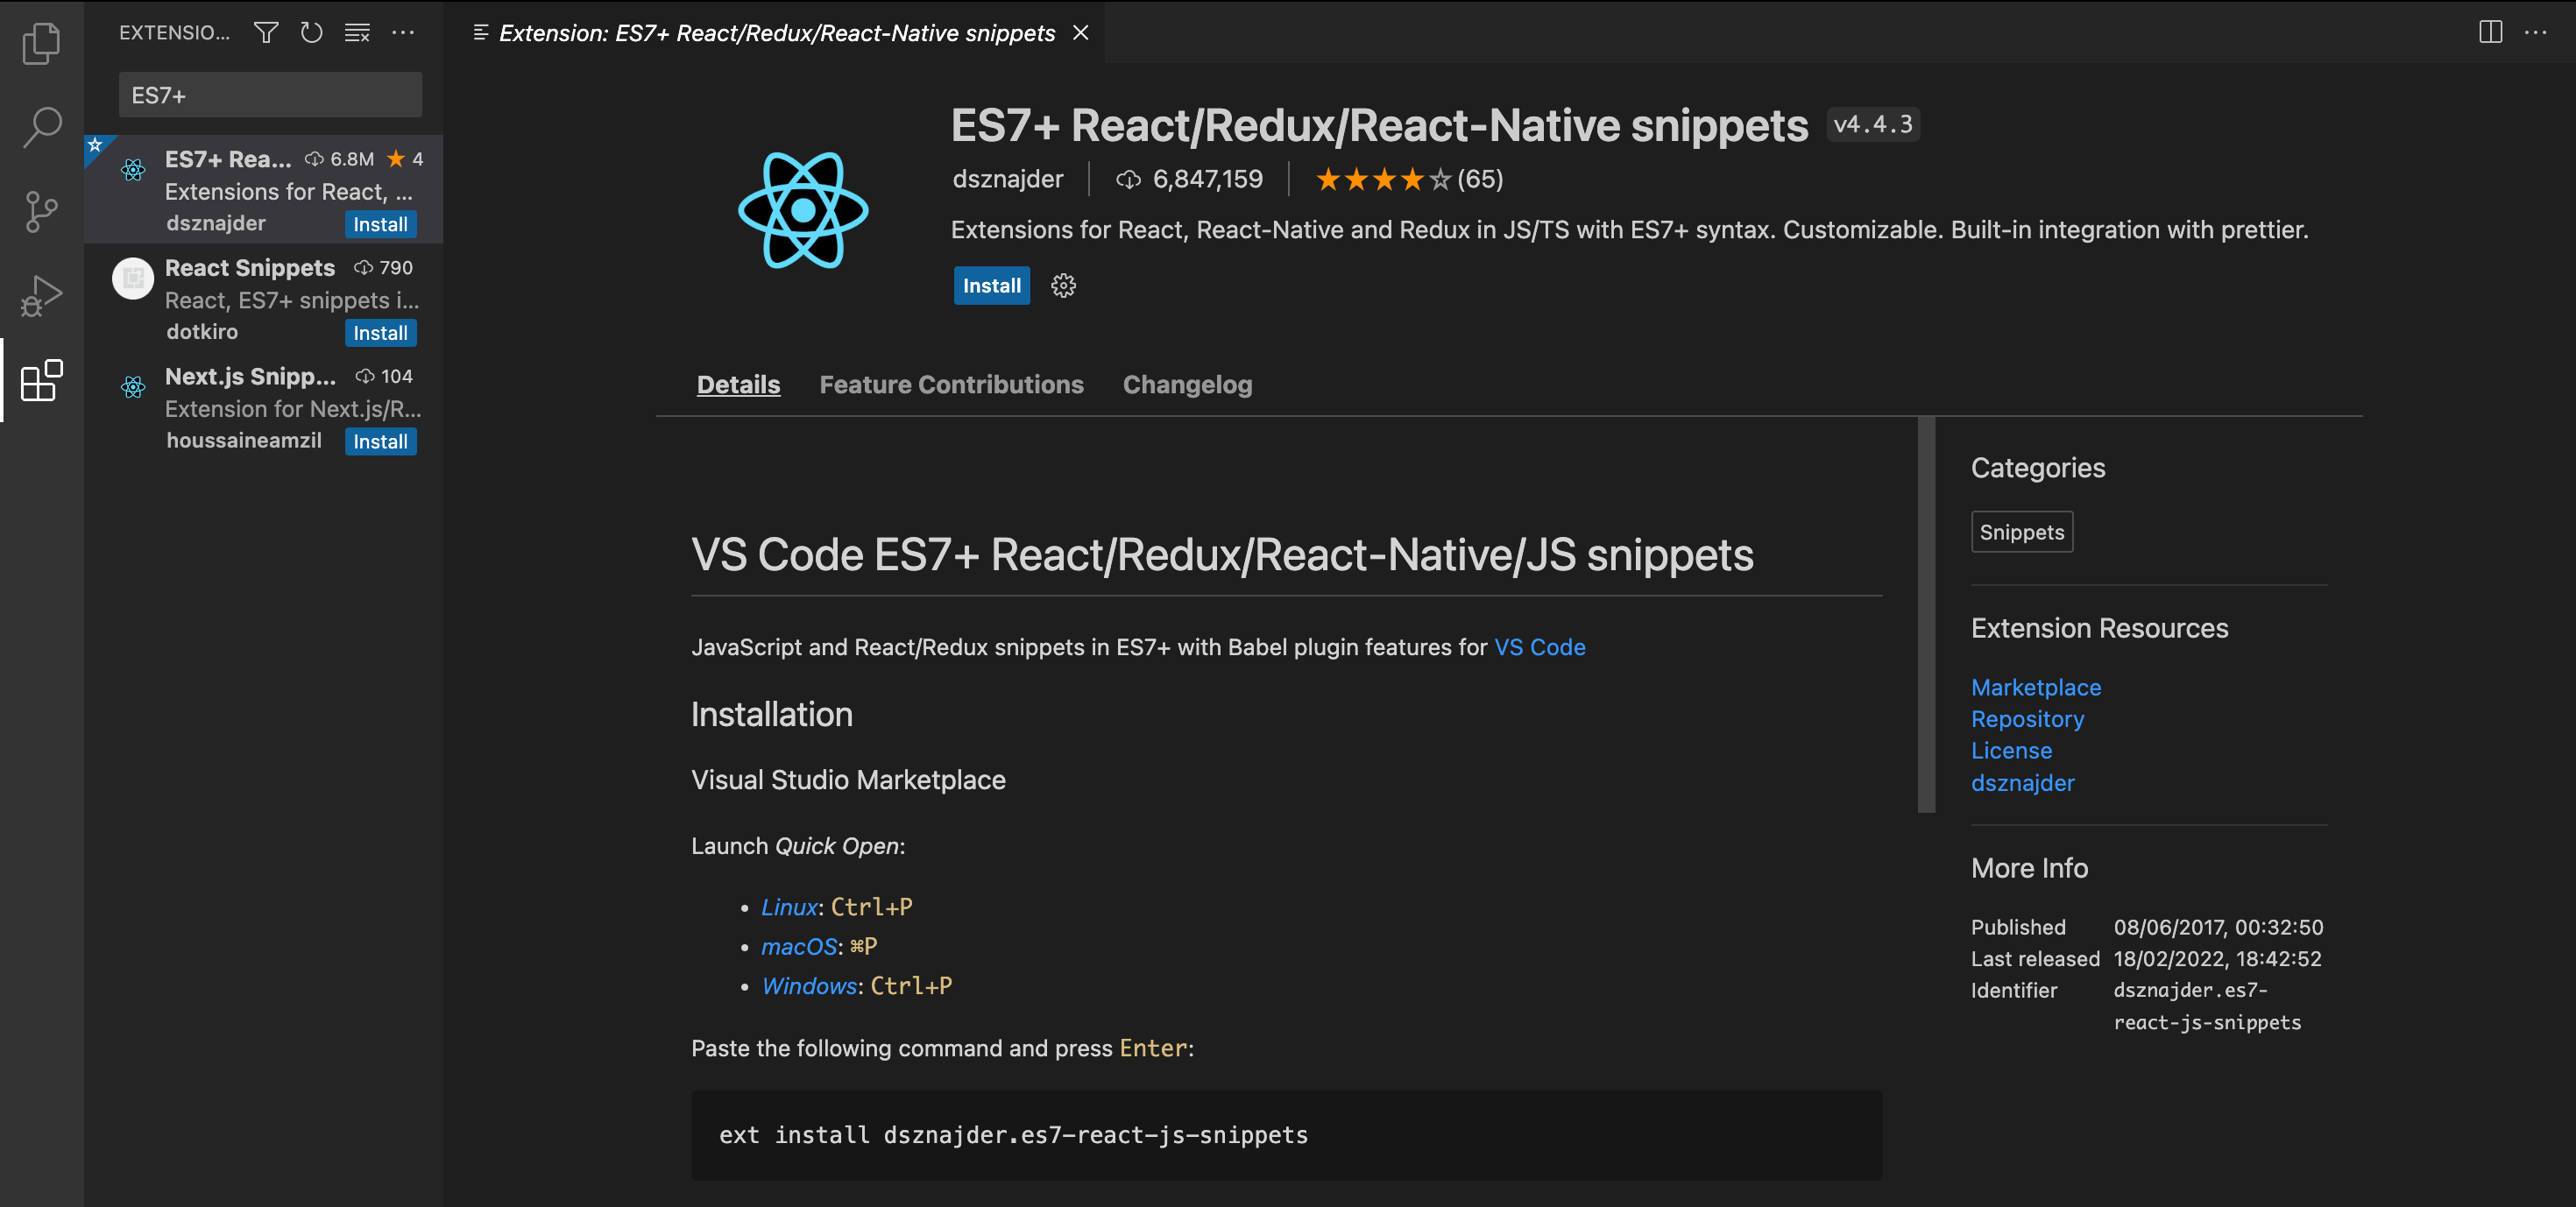Open the Source Control view
Screen dimensions: 2576x1207
tap(40, 212)
